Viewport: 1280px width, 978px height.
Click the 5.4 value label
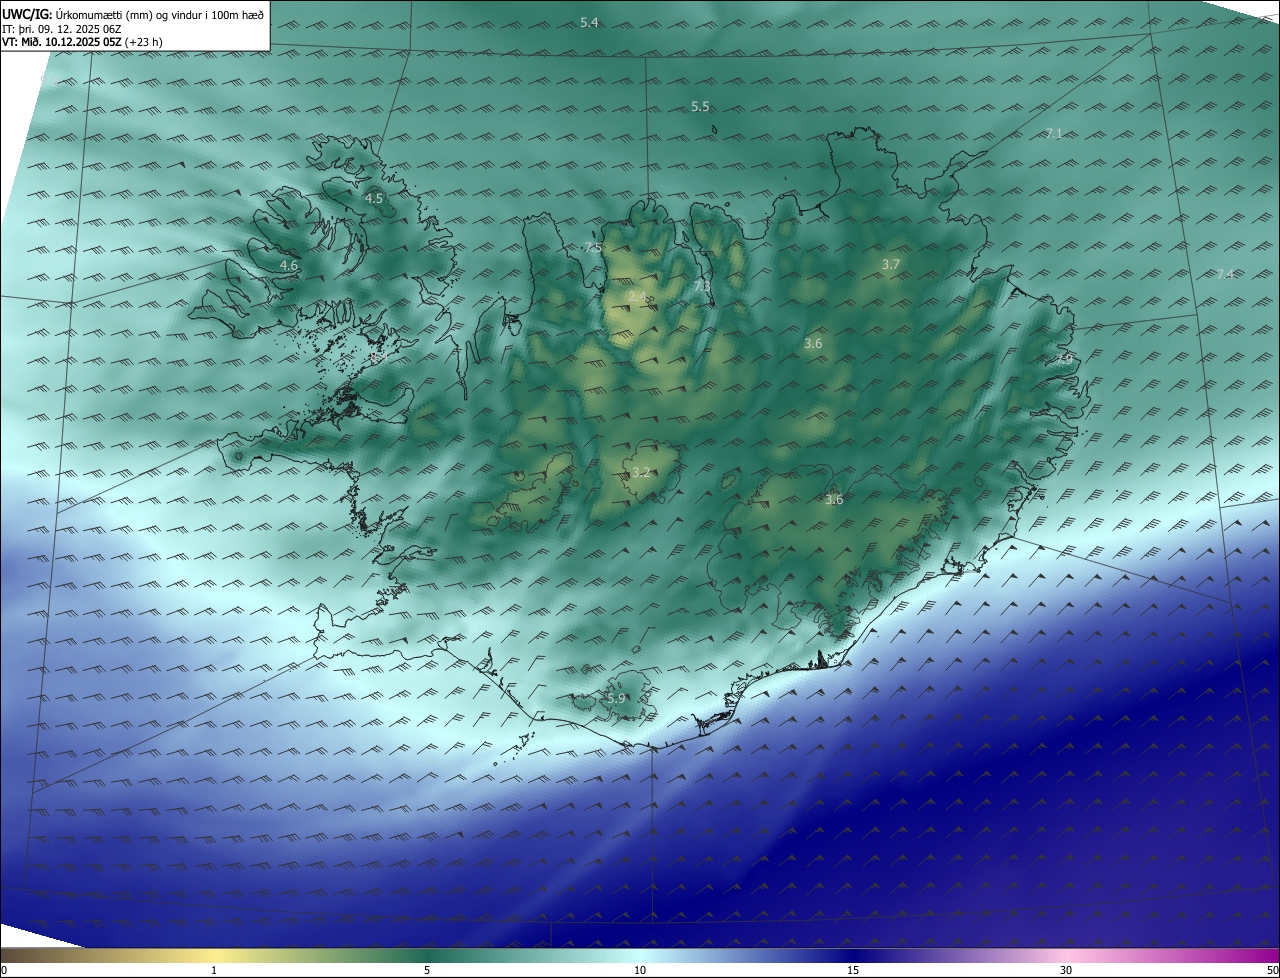click(x=589, y=22)
